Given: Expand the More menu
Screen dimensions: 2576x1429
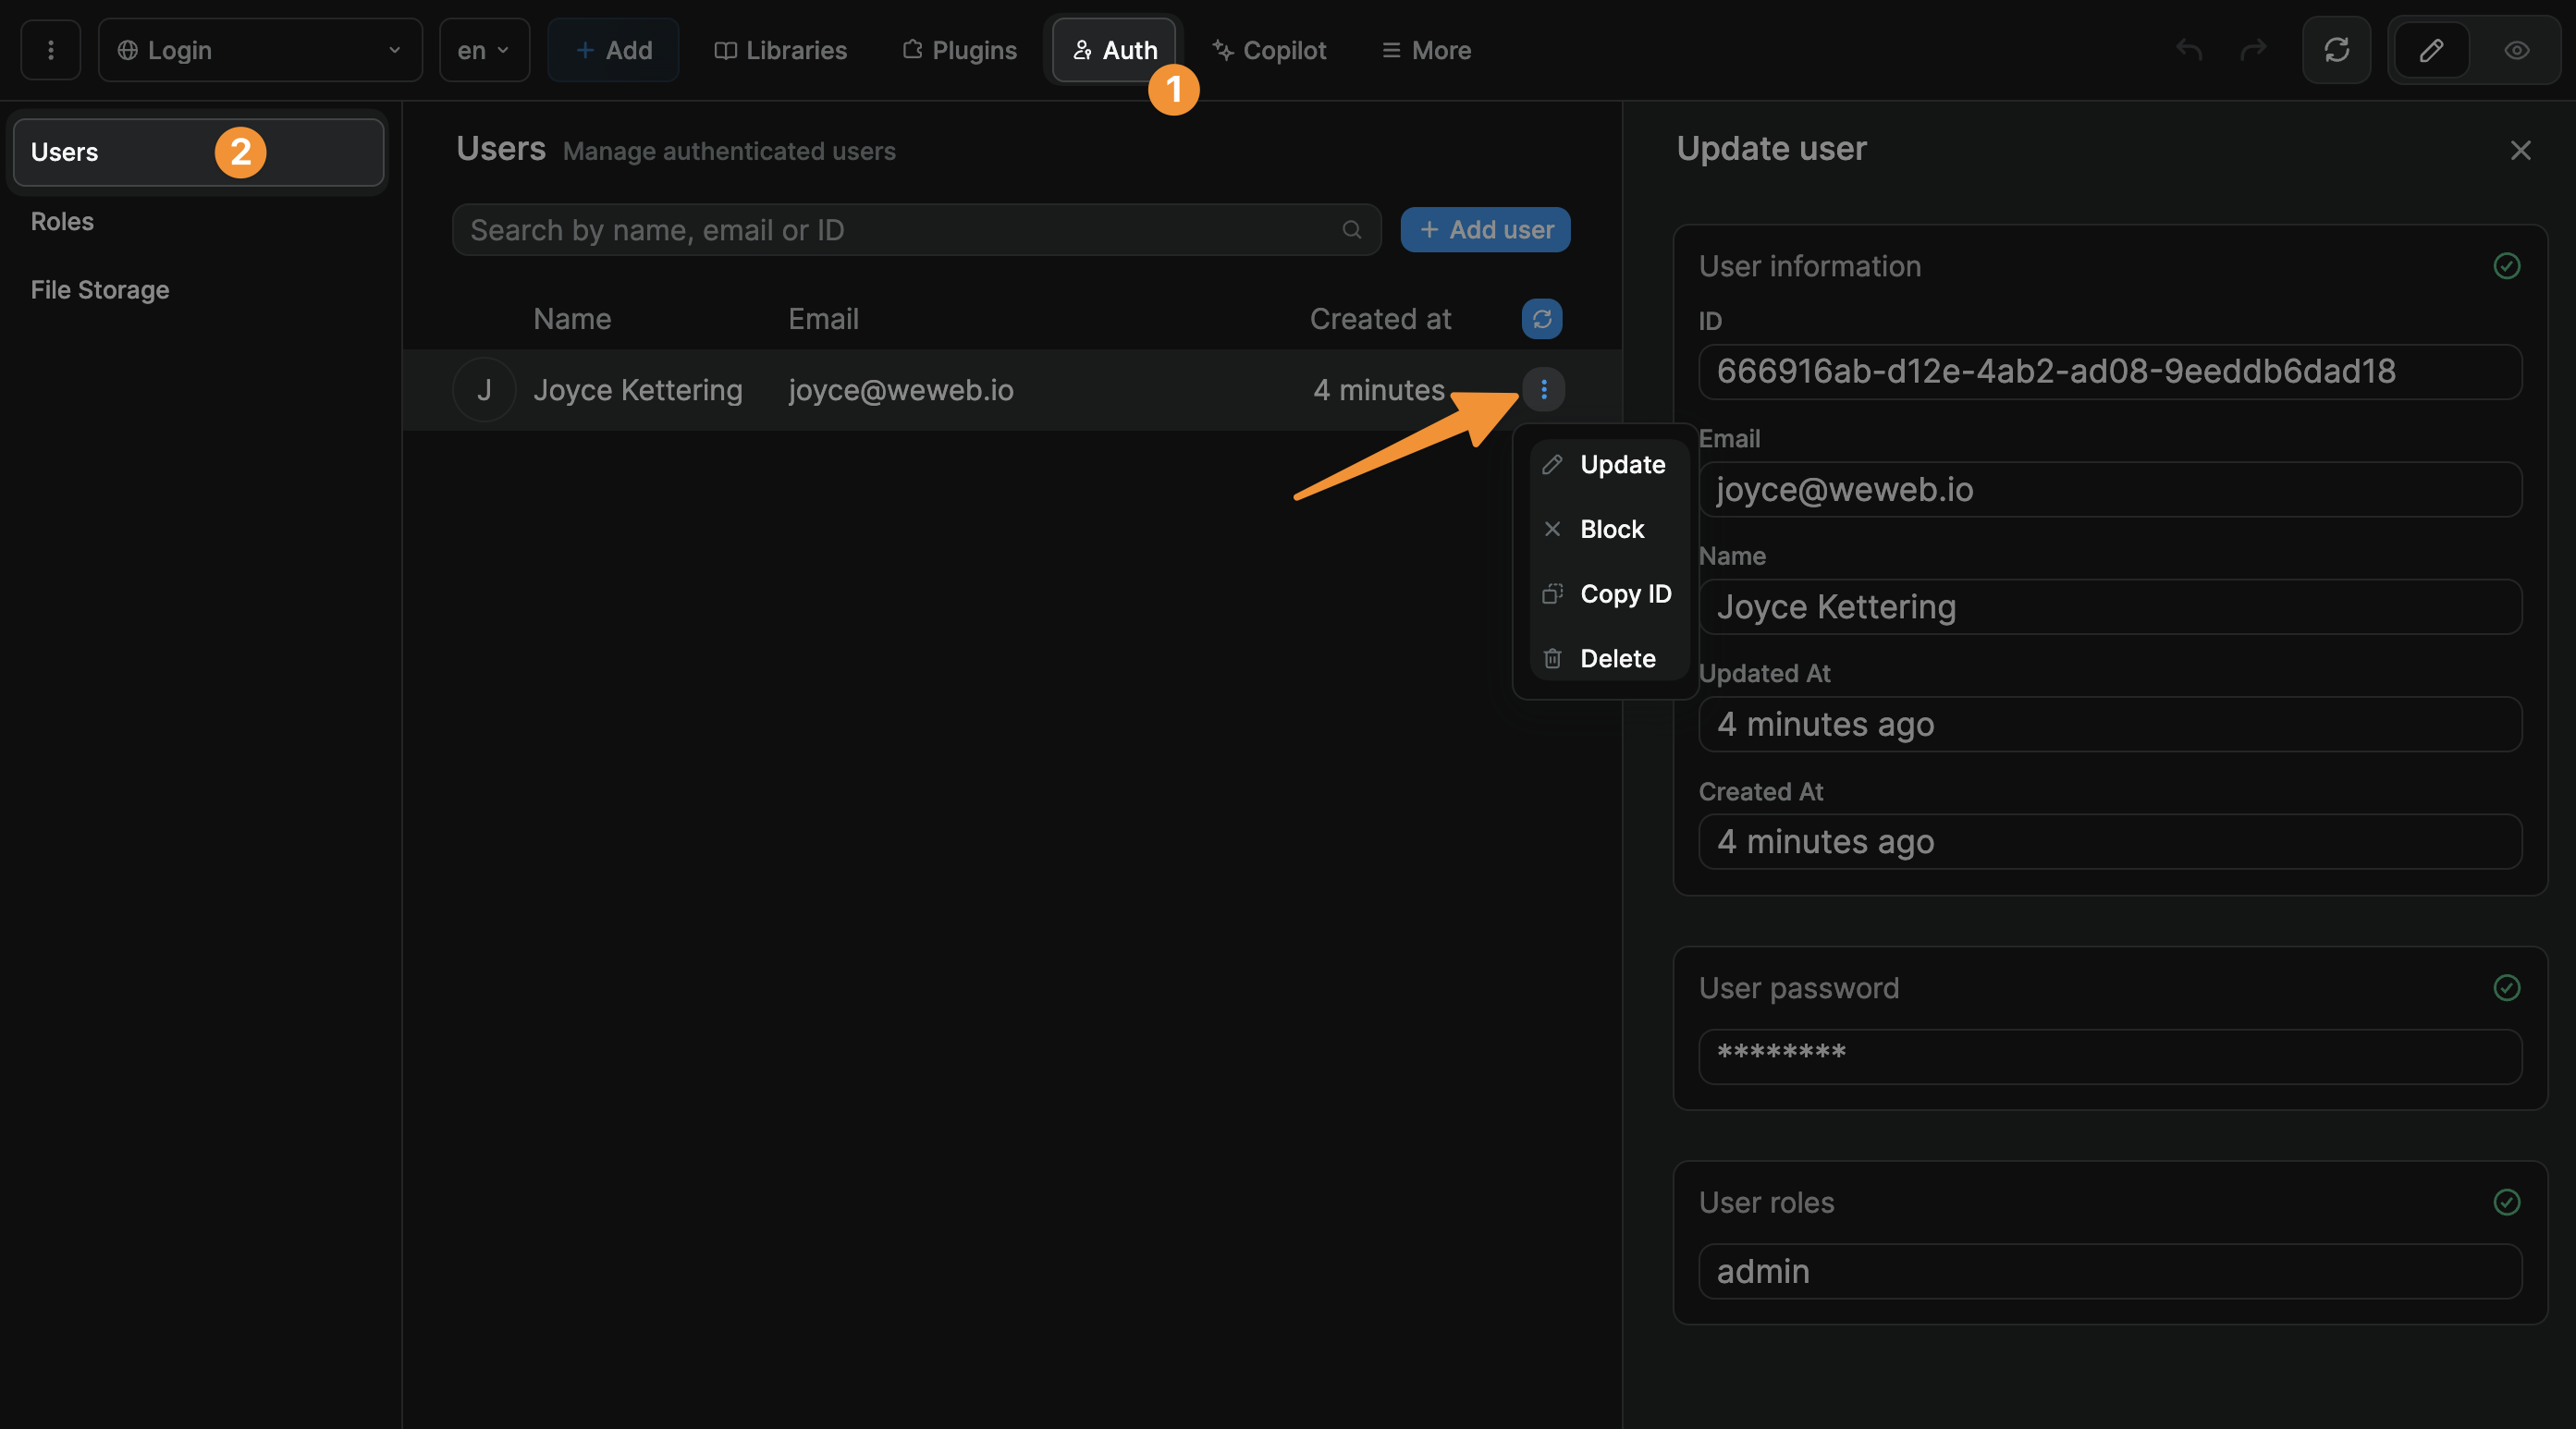Looking at the screenshot, I should pos(1426,50).
